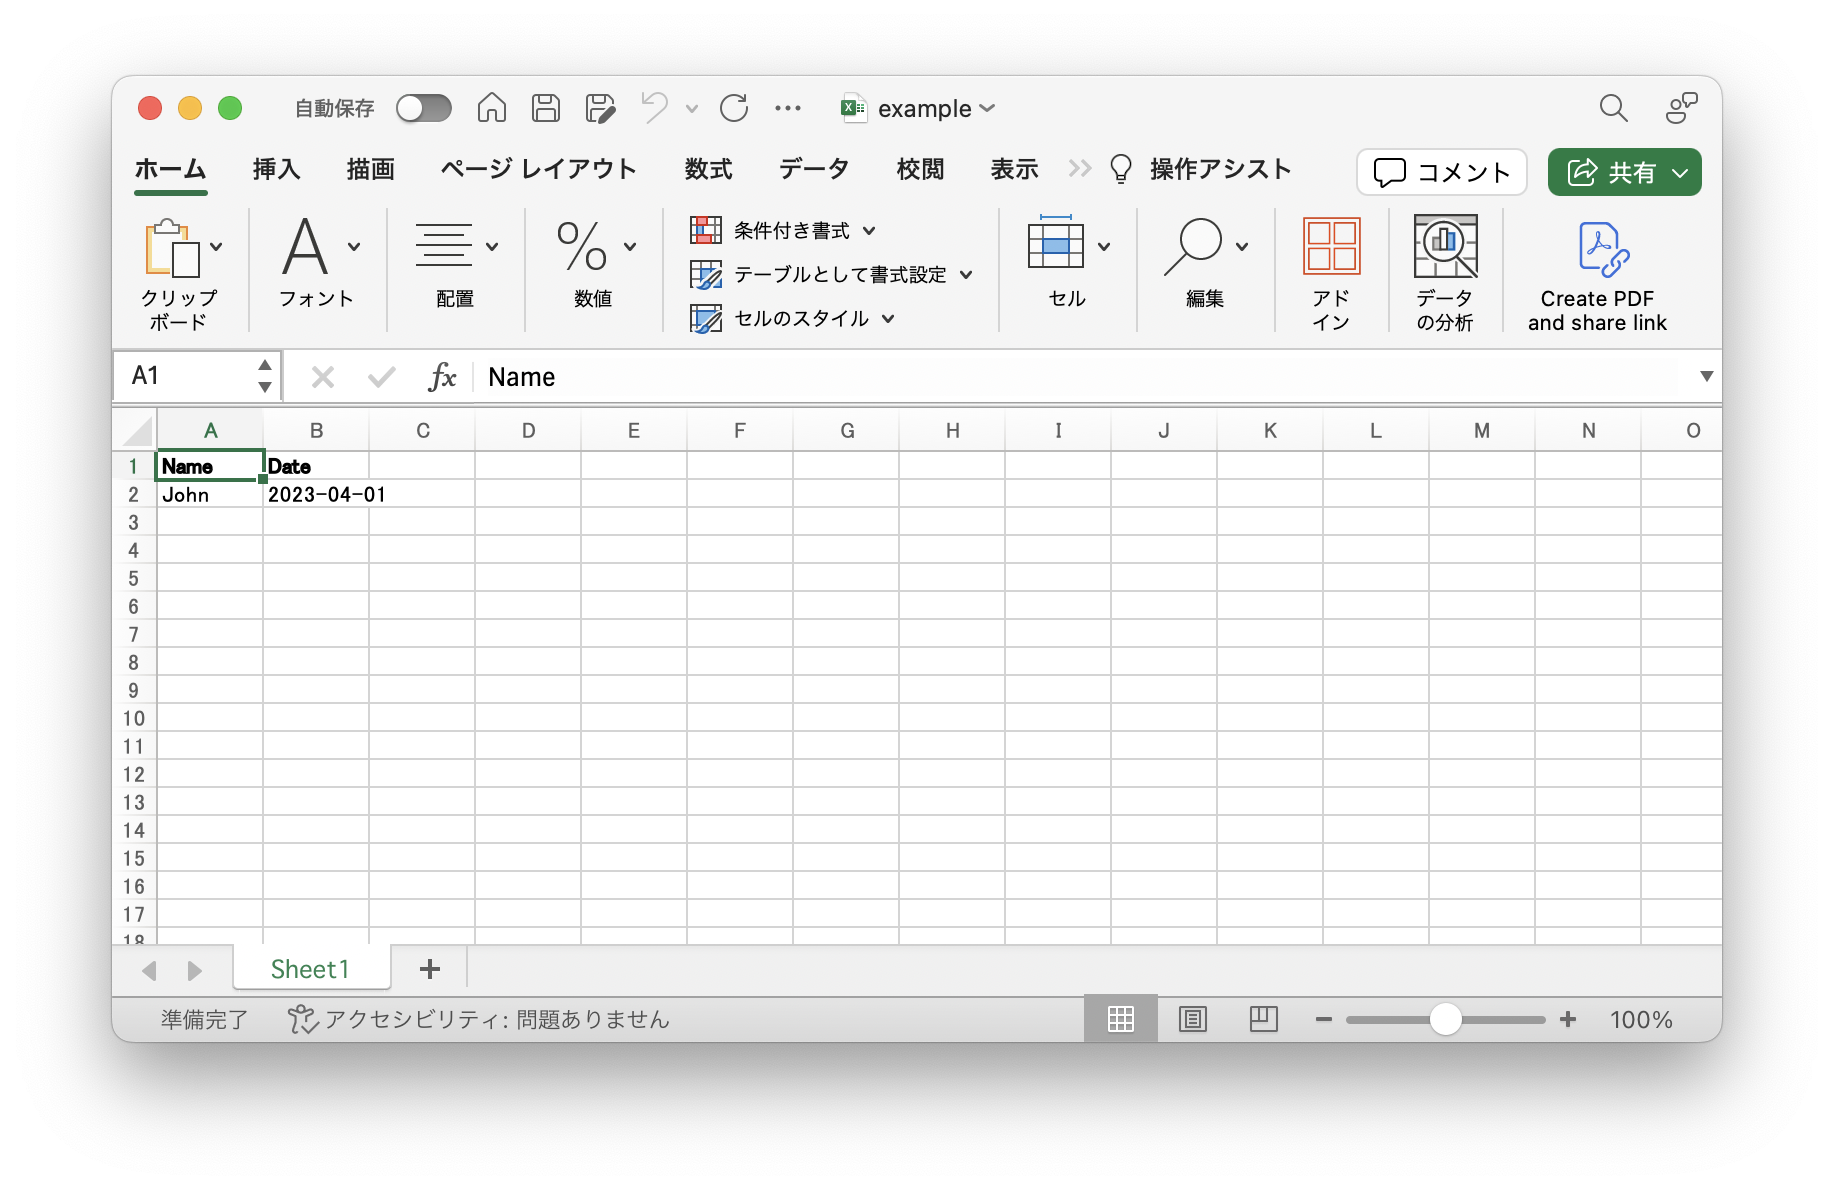Open the Clipboard paste icon
Screen dimensions: 1834x1190
(x=172, y=247)
